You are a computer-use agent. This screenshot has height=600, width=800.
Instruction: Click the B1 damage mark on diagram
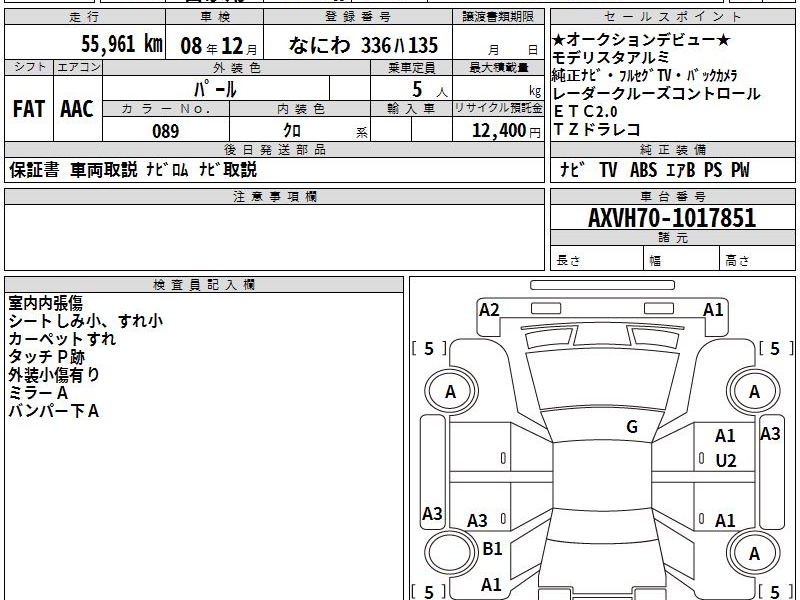click(x=492, y=548)
